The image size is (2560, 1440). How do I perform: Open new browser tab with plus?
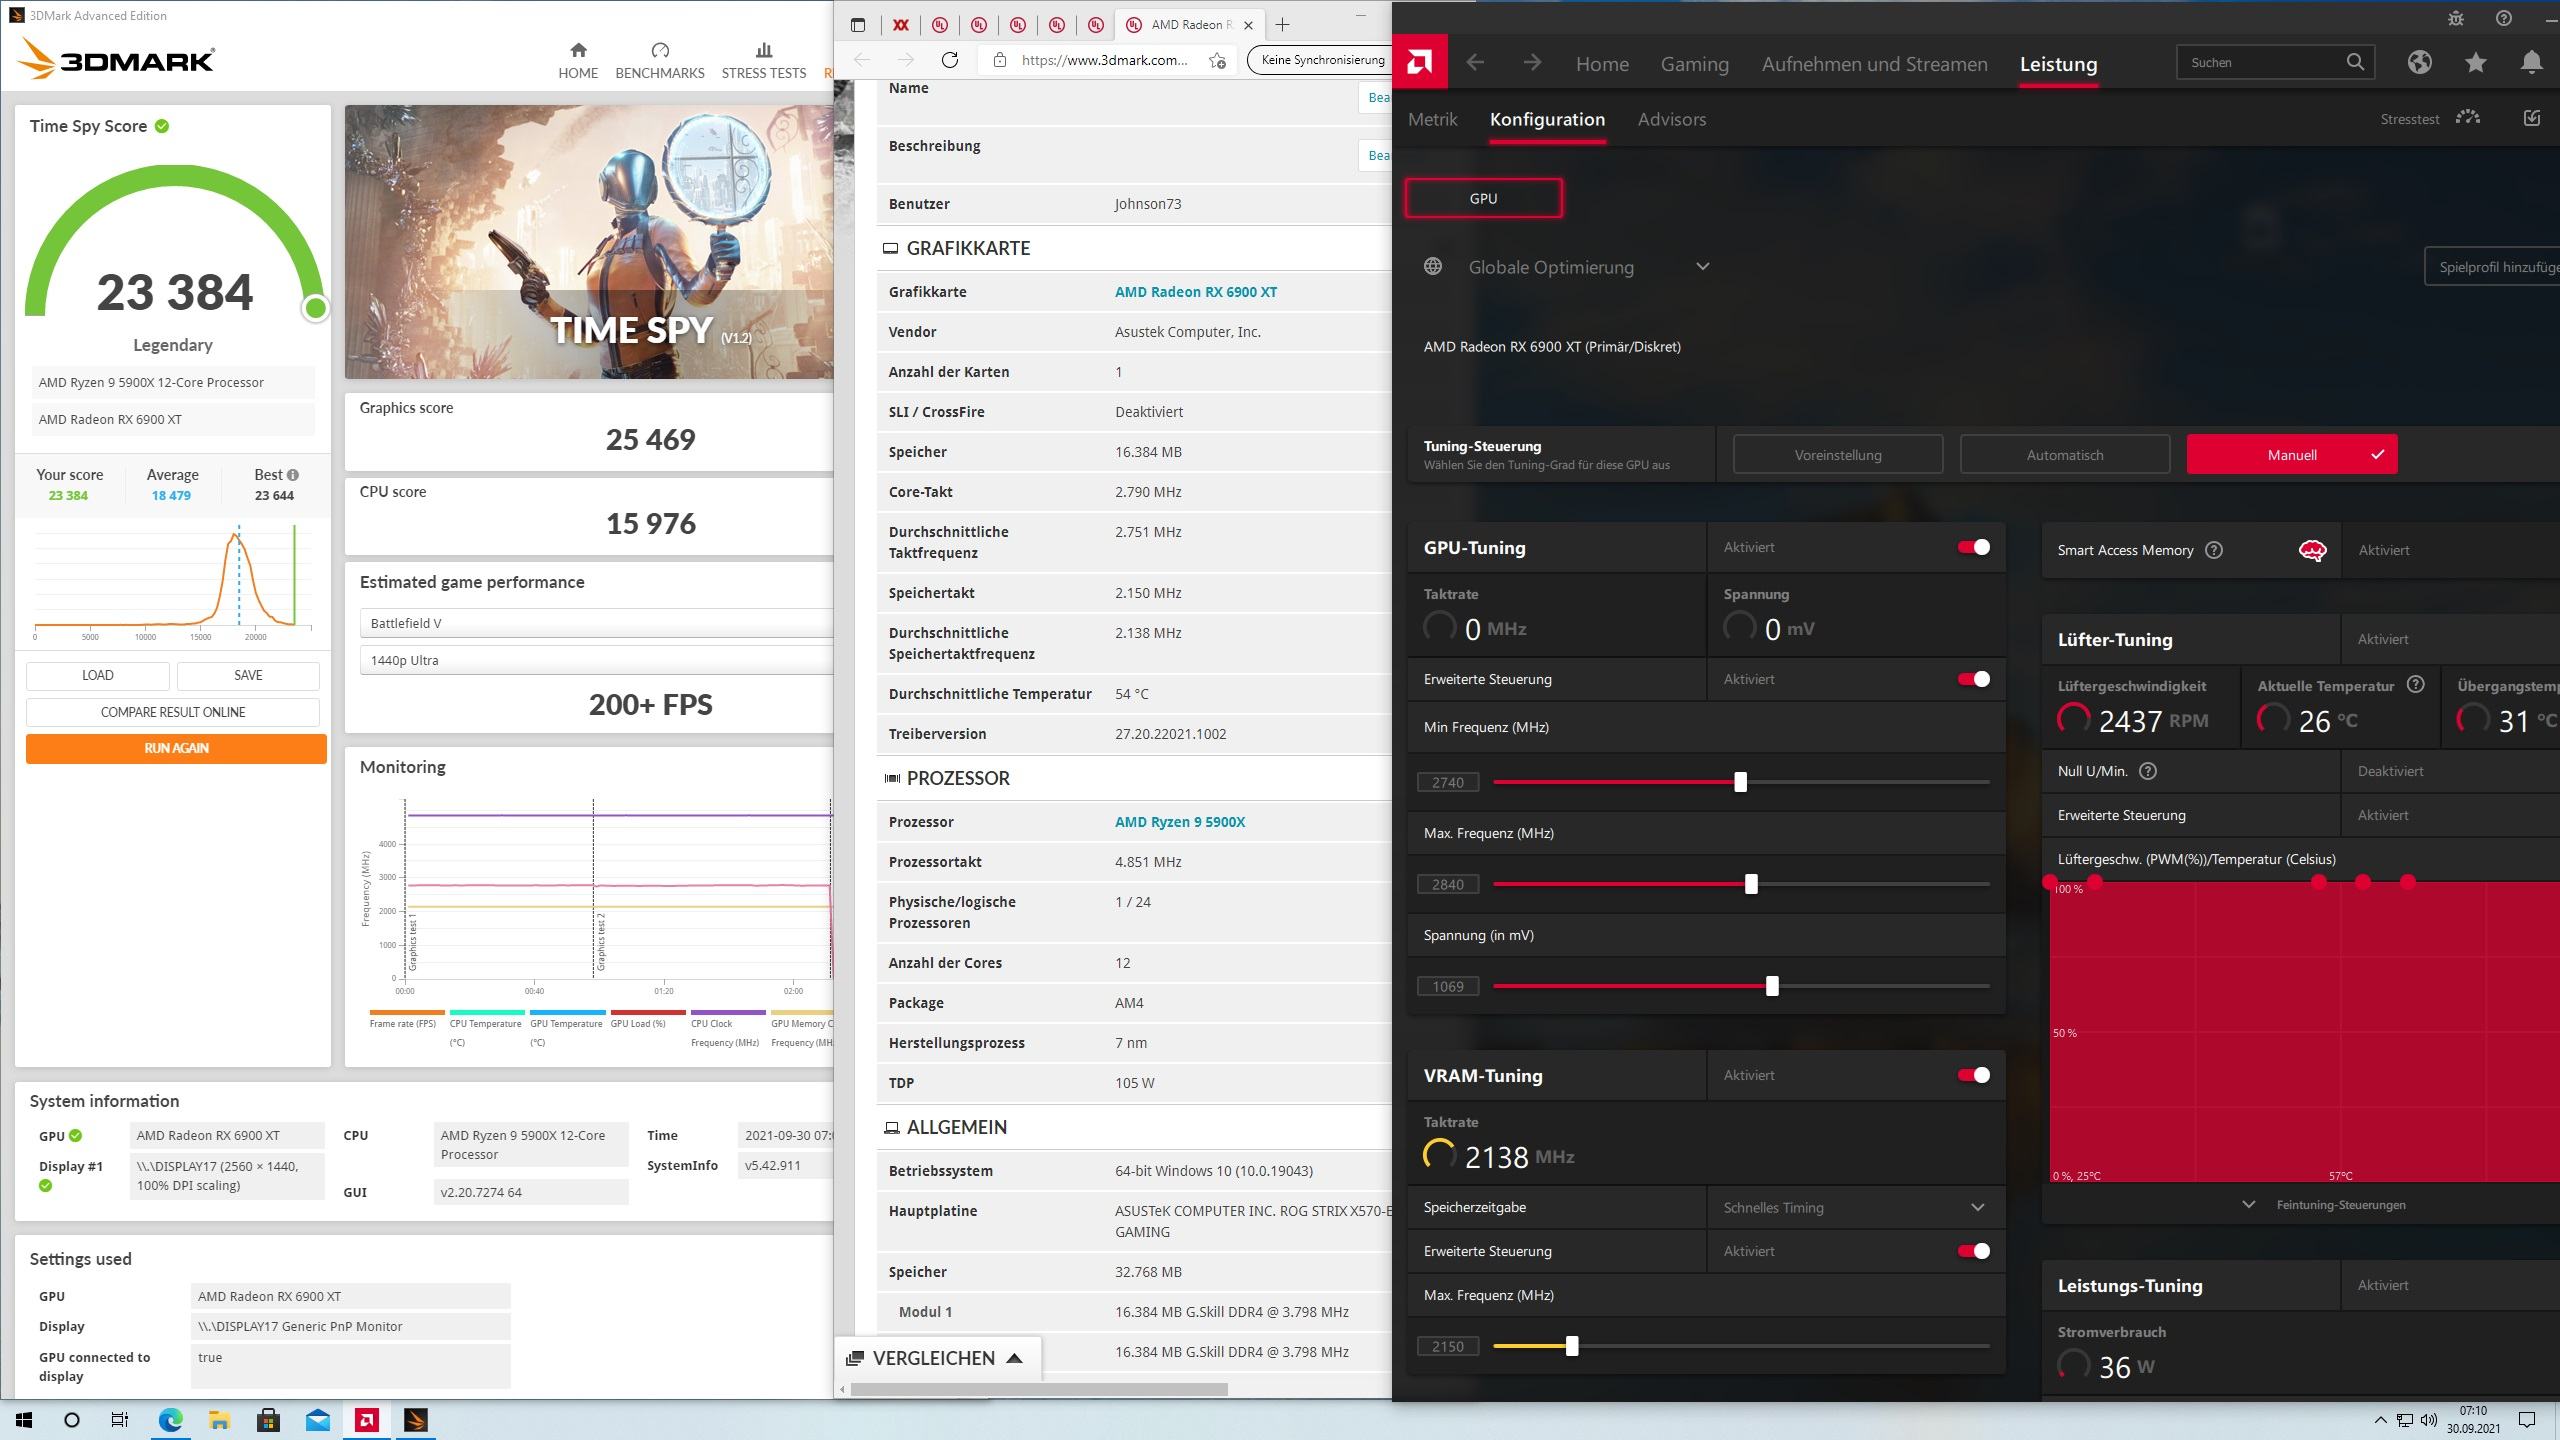(1283, 24)
